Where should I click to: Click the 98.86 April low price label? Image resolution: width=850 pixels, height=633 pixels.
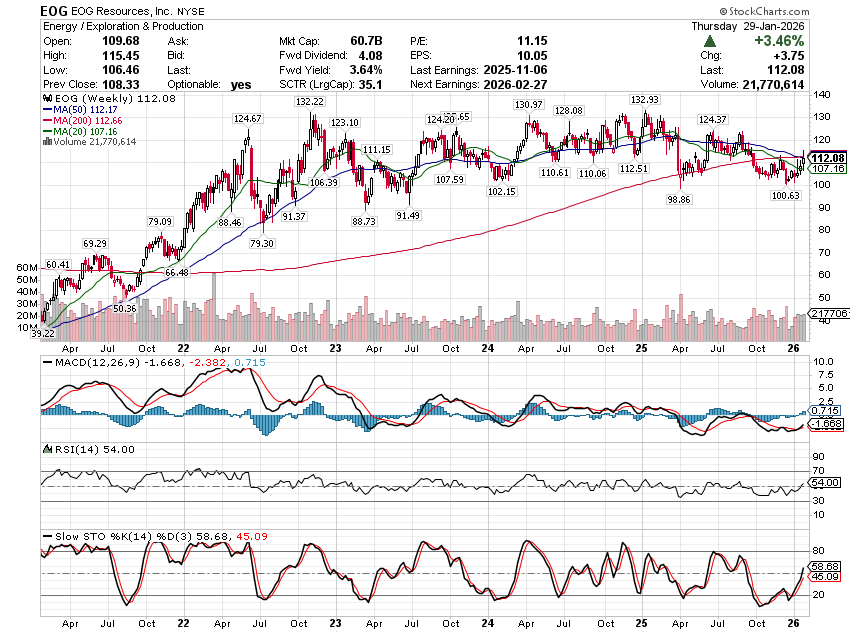(x=681, y=200)
